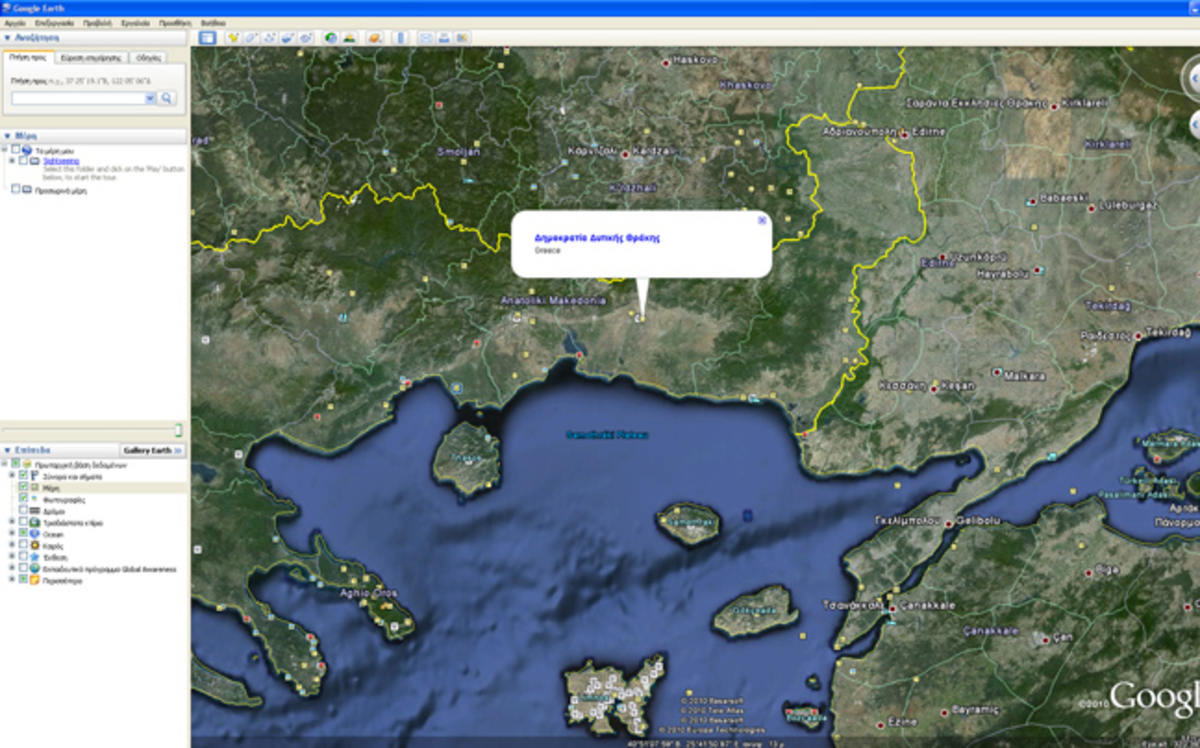1200x748 pixels.
Task: Open the Επεξεργασία menu
Action: click(55, 22)
